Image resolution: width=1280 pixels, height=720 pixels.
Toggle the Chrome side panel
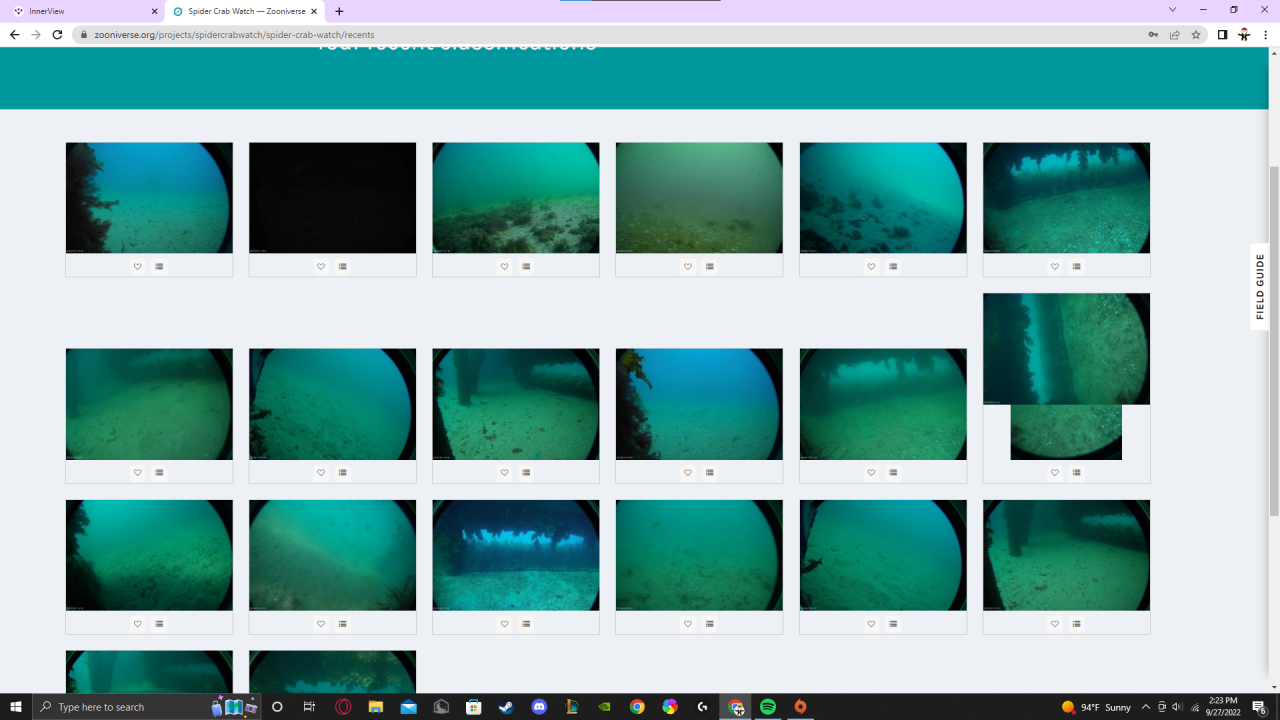tap(1222, 34)
